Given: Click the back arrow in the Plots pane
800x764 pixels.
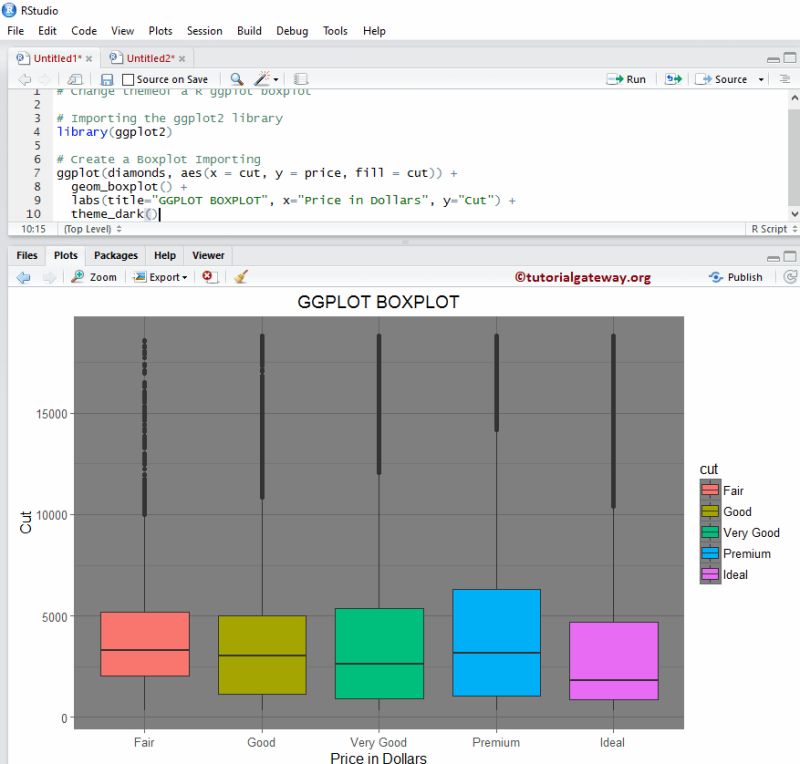Looking at the screenshot, I should (x=21, y=277).
